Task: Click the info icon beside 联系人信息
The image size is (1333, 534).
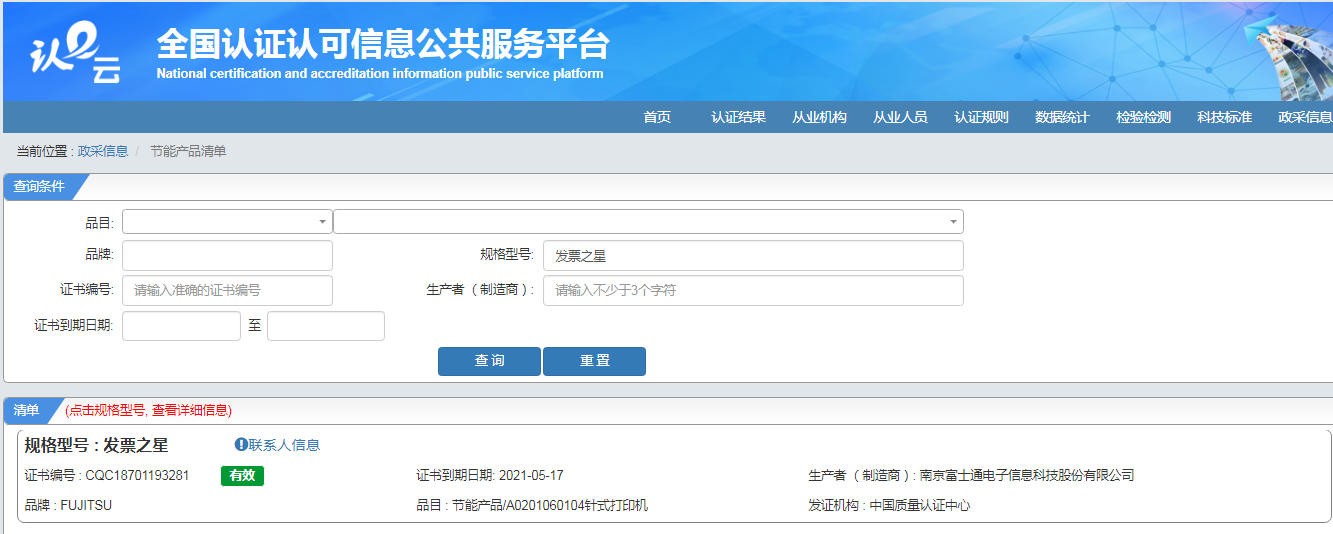Action: [x=241, y=445]
